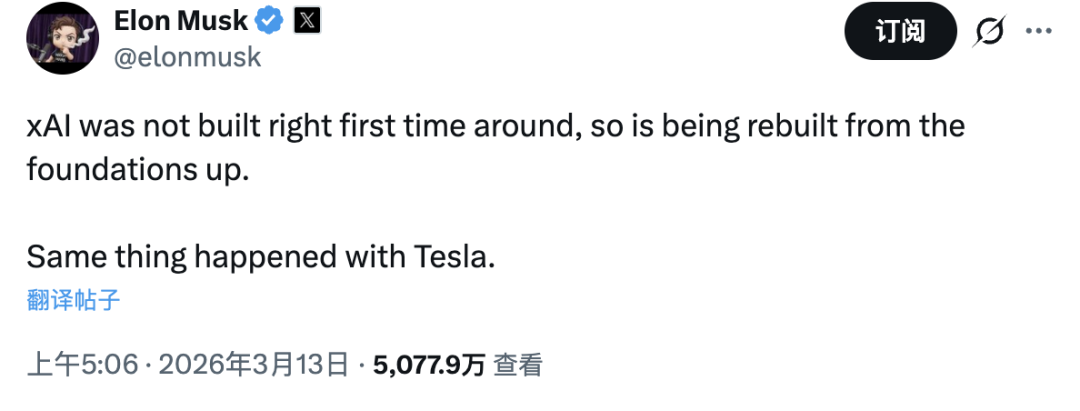Click the 2026年3月13日 date text
Image resolution: width=1080 pixels, height=411 pixels.
click(x=253, y=365)
